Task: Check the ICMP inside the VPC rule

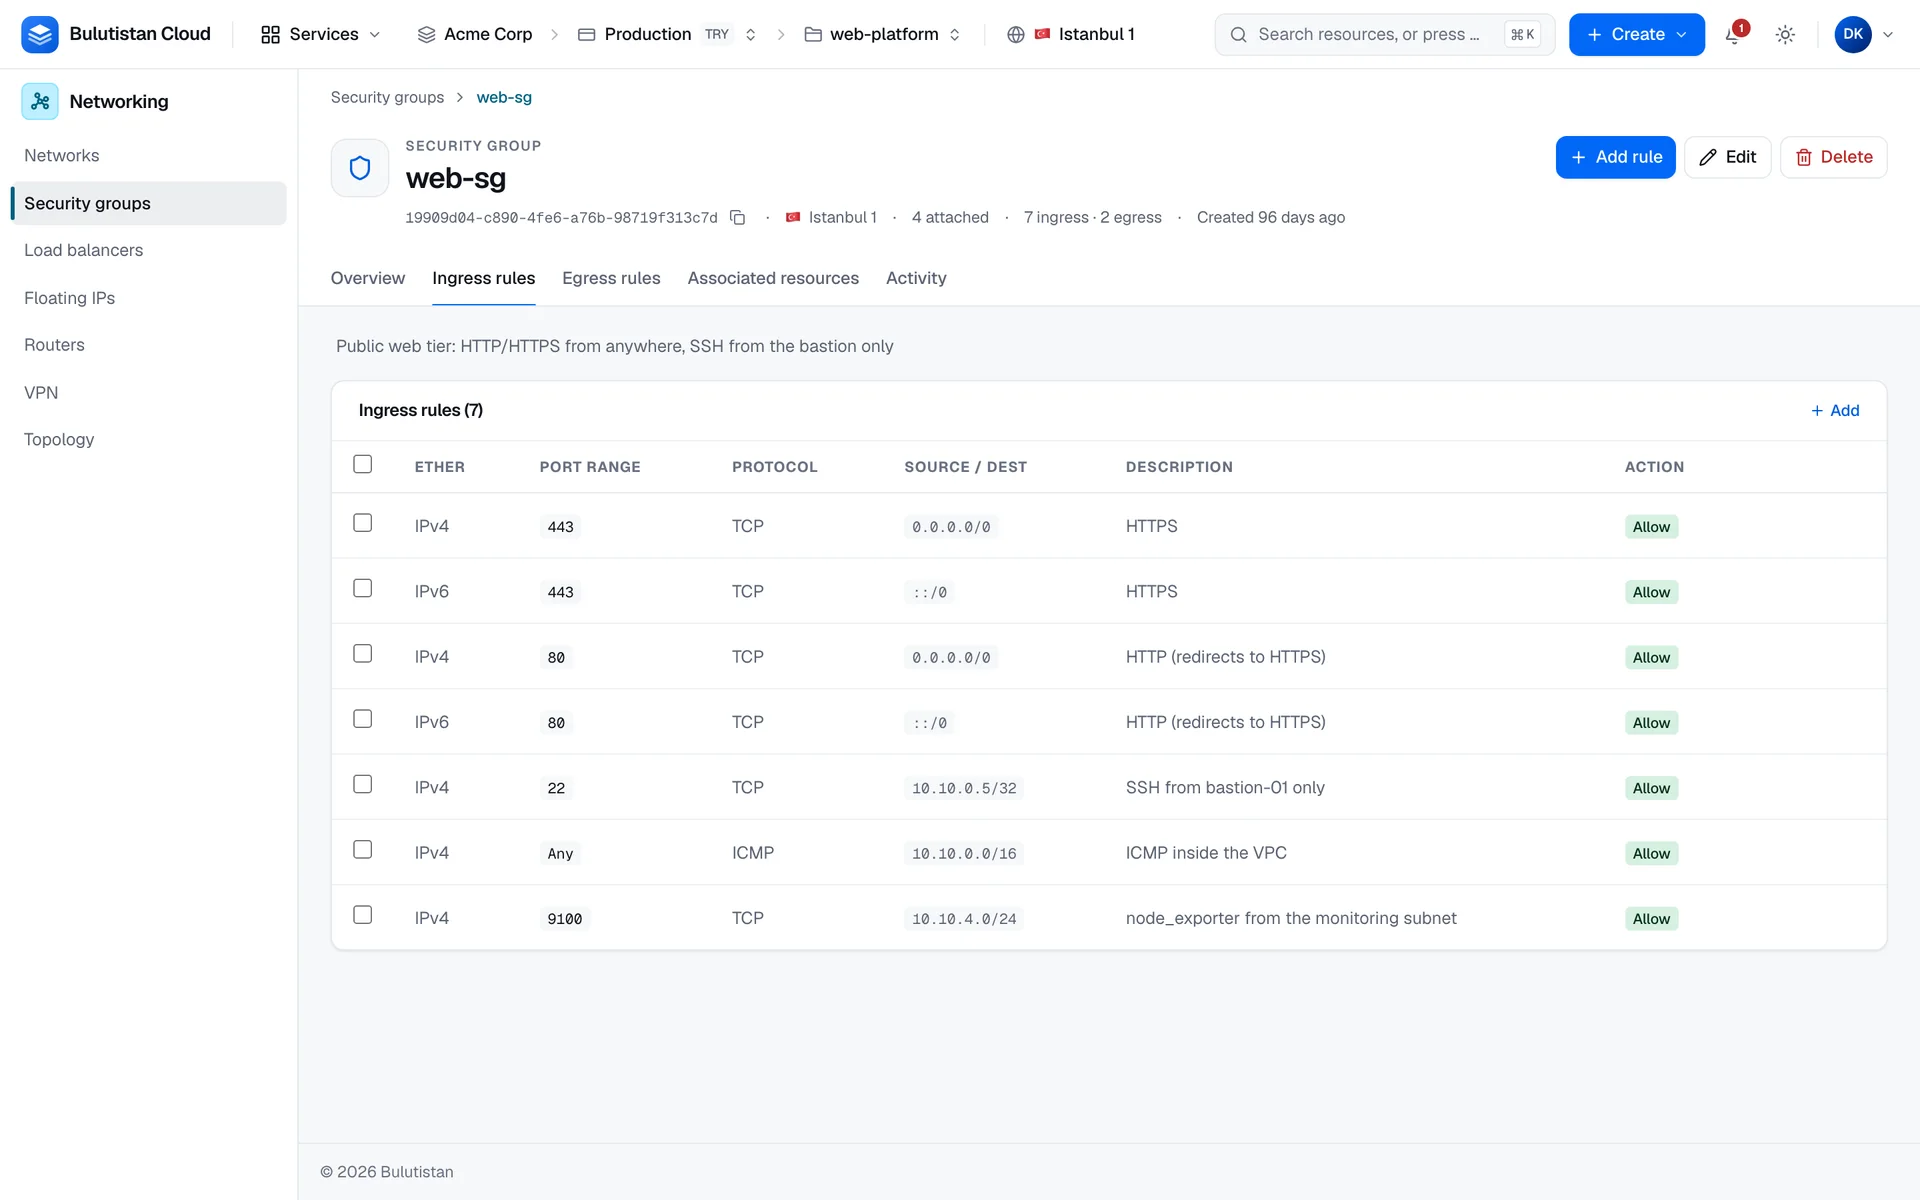Action: pos(363,849)
